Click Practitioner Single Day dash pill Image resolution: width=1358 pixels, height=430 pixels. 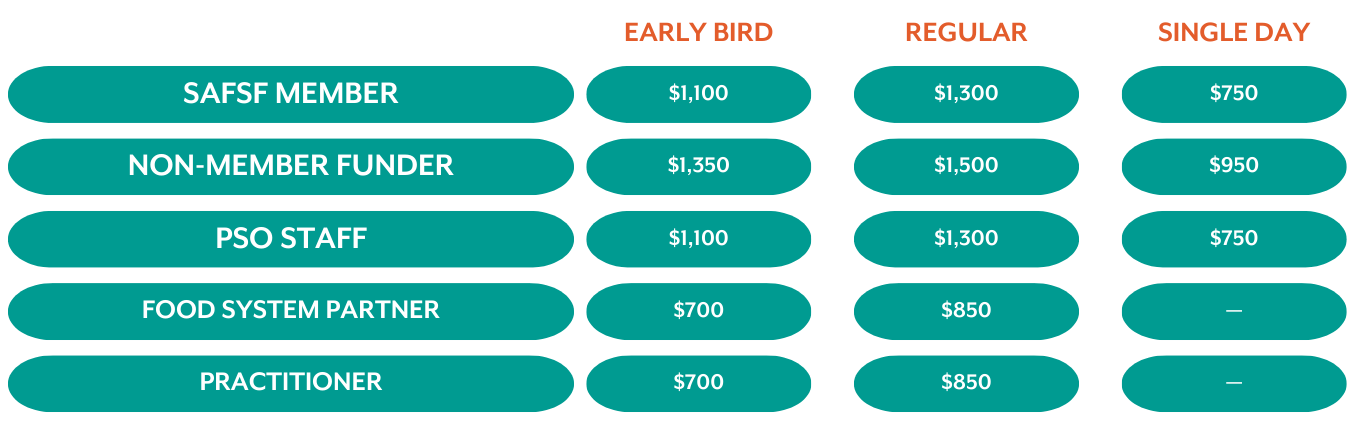(x=1234, y=382)
